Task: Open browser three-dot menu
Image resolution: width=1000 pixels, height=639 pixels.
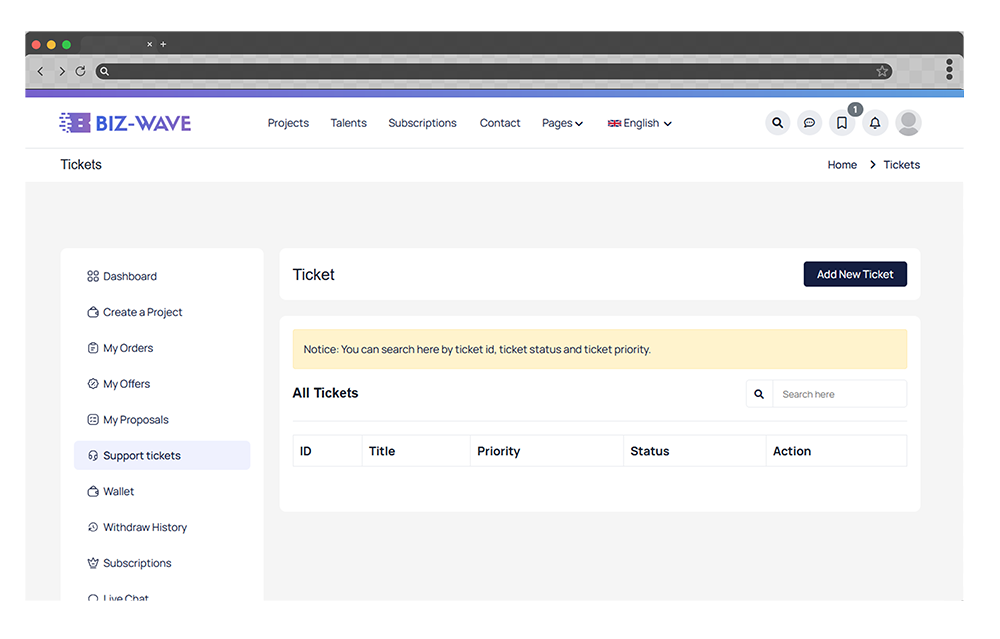Action: (x=949, y=70)
